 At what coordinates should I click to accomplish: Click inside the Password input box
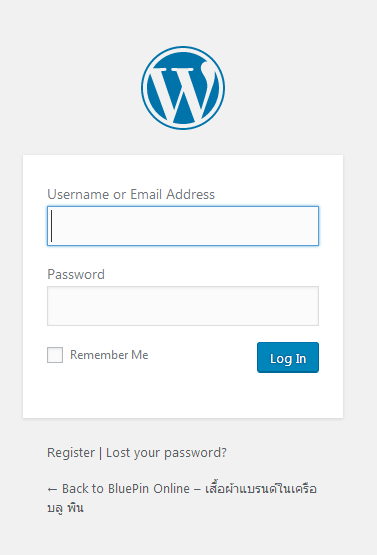tap(183, 306)
